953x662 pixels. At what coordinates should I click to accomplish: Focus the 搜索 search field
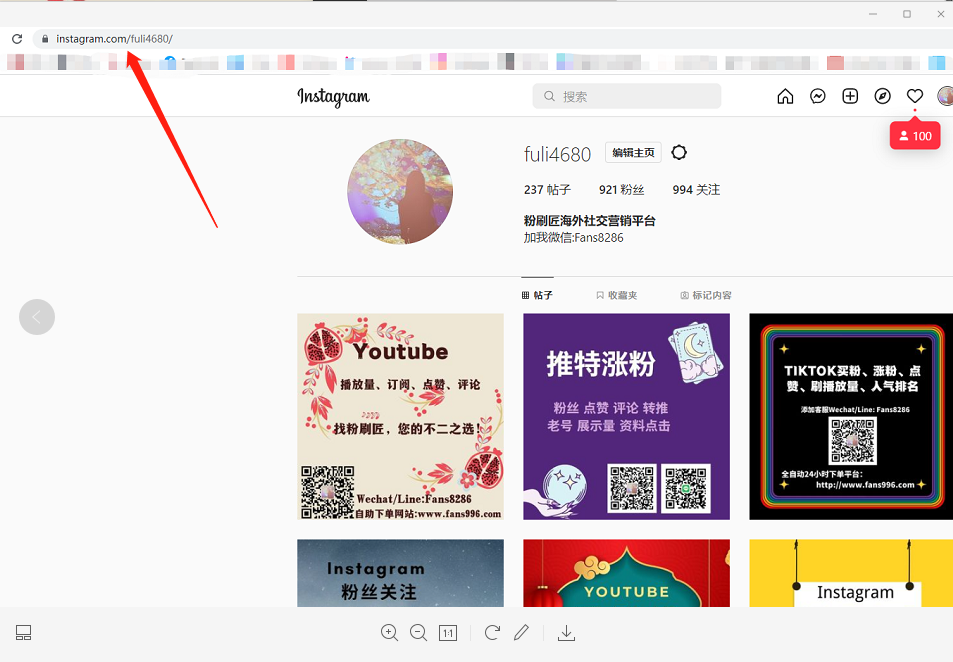627,96
